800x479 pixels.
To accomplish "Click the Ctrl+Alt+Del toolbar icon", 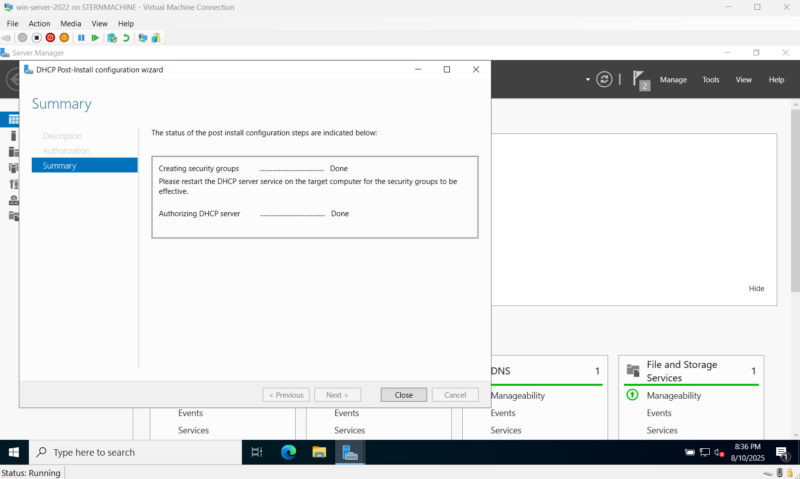I will click(x=6, y=38).
